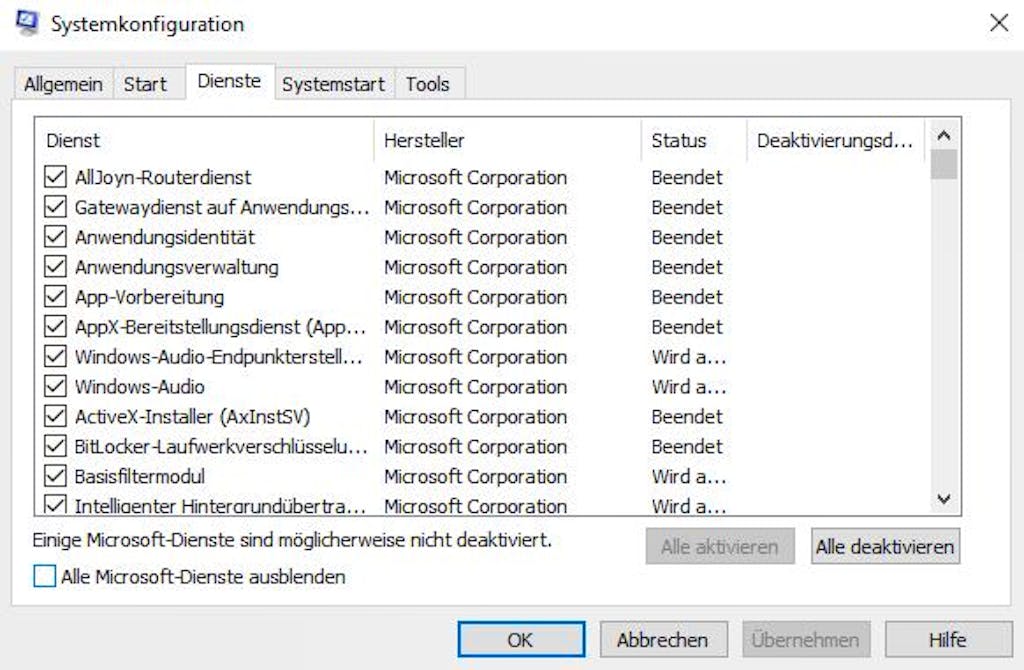Uncheck the BitLocker-Laufwerkverschlüsselu... checkbox

(x=56, y=447)
